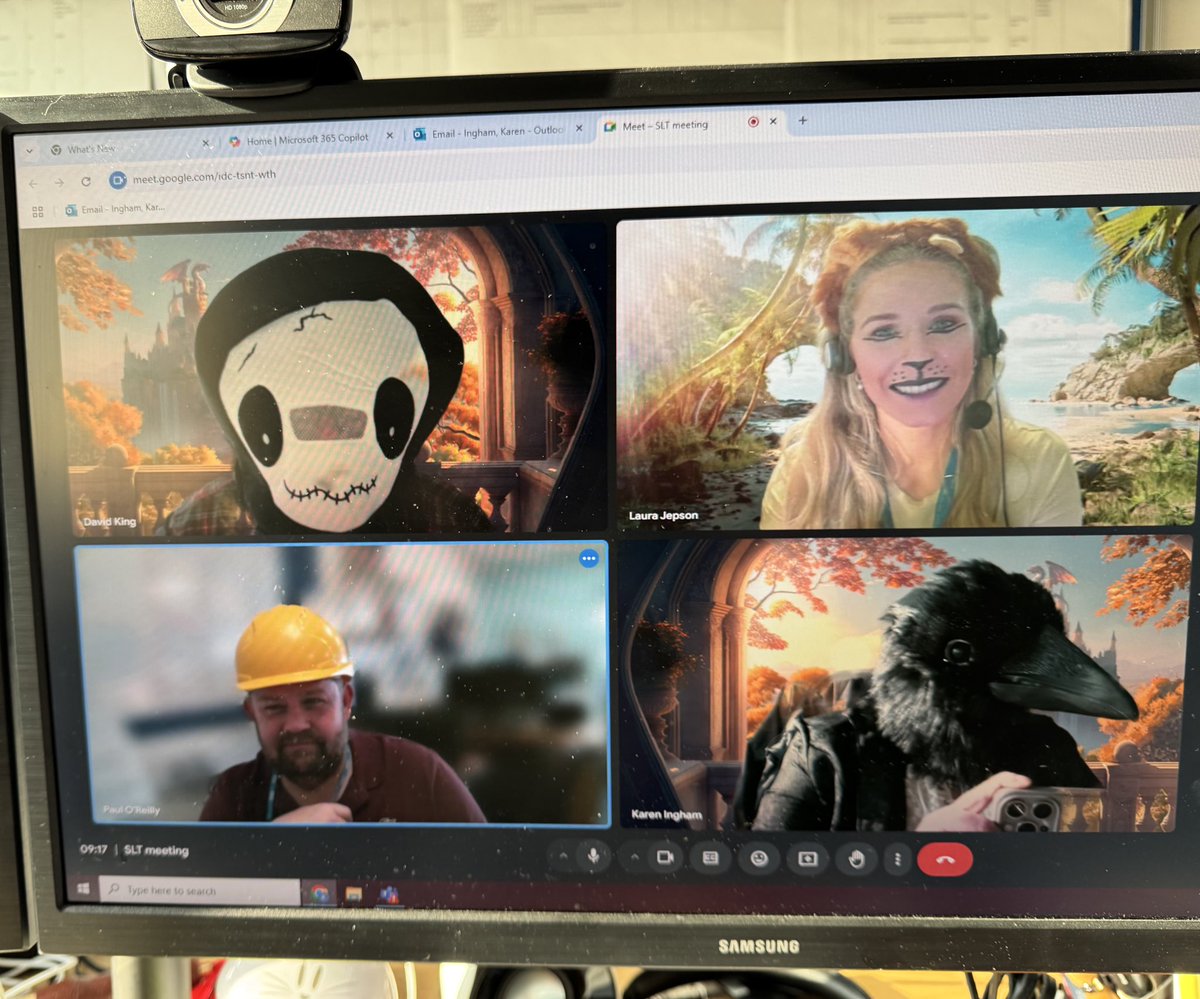This screenshot has width=1200, height=999.
Task: Click the Type here to search box
Action: coord(200,890)
